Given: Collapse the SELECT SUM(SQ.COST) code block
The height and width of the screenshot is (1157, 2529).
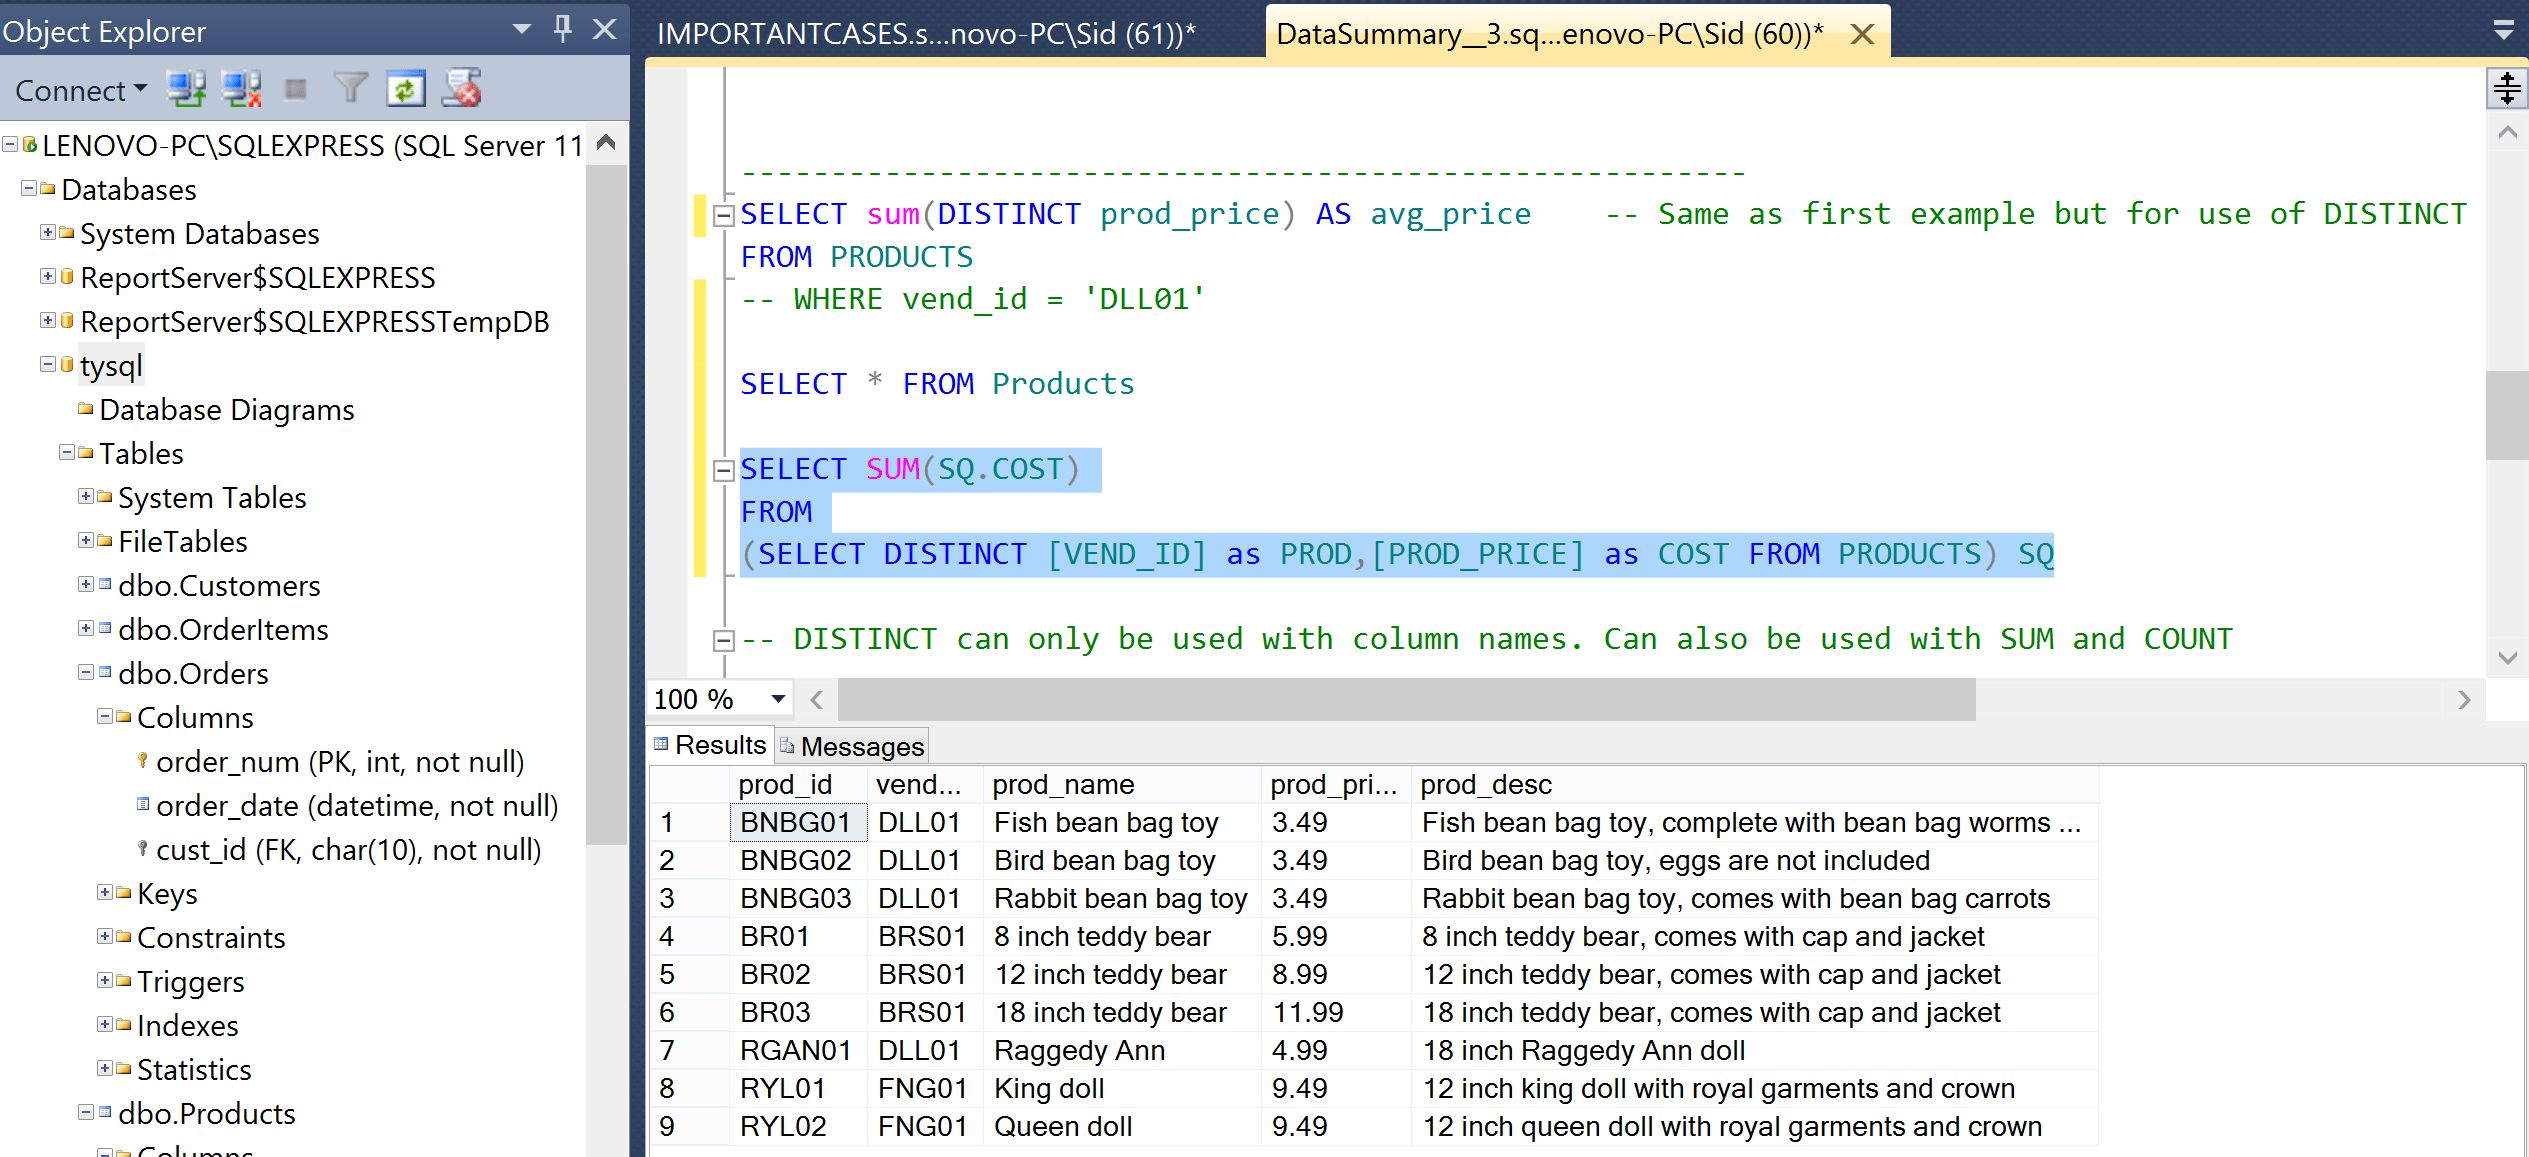Looking at the screenshot, I should pos(724,470).
